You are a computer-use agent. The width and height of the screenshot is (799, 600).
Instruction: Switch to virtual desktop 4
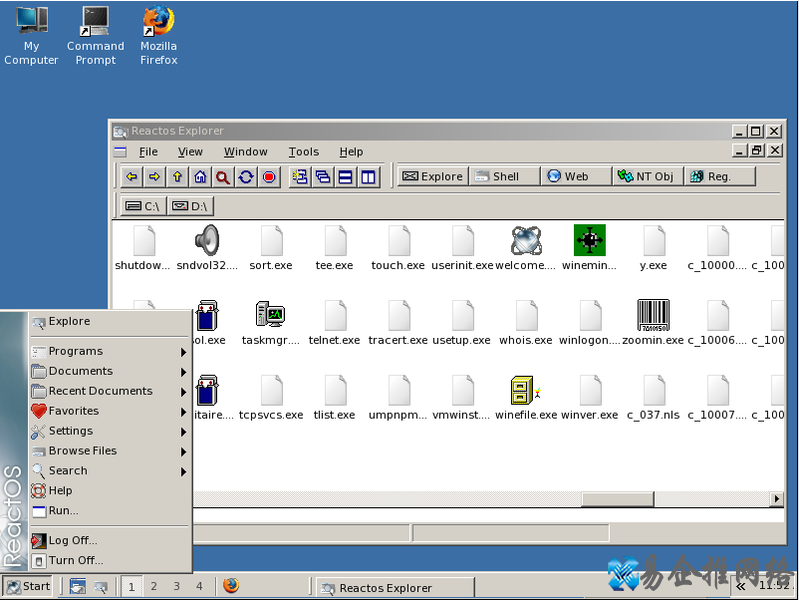[x=199, y=586]
